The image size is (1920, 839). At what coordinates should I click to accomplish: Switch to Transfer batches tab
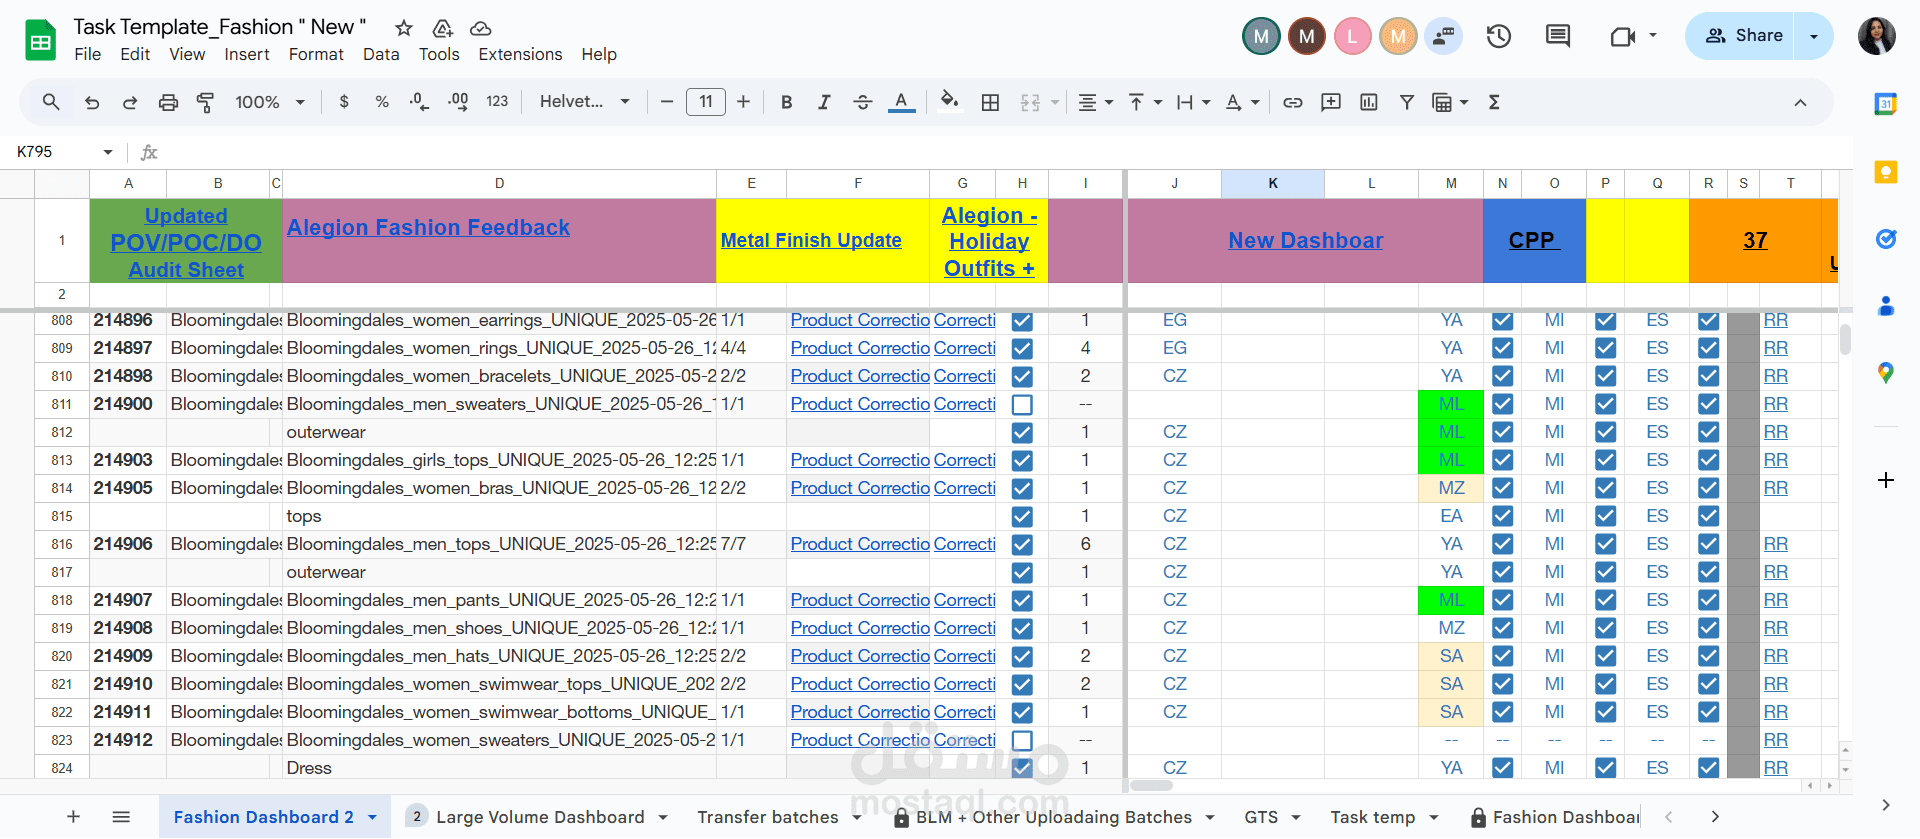click(x=768, y=817)
